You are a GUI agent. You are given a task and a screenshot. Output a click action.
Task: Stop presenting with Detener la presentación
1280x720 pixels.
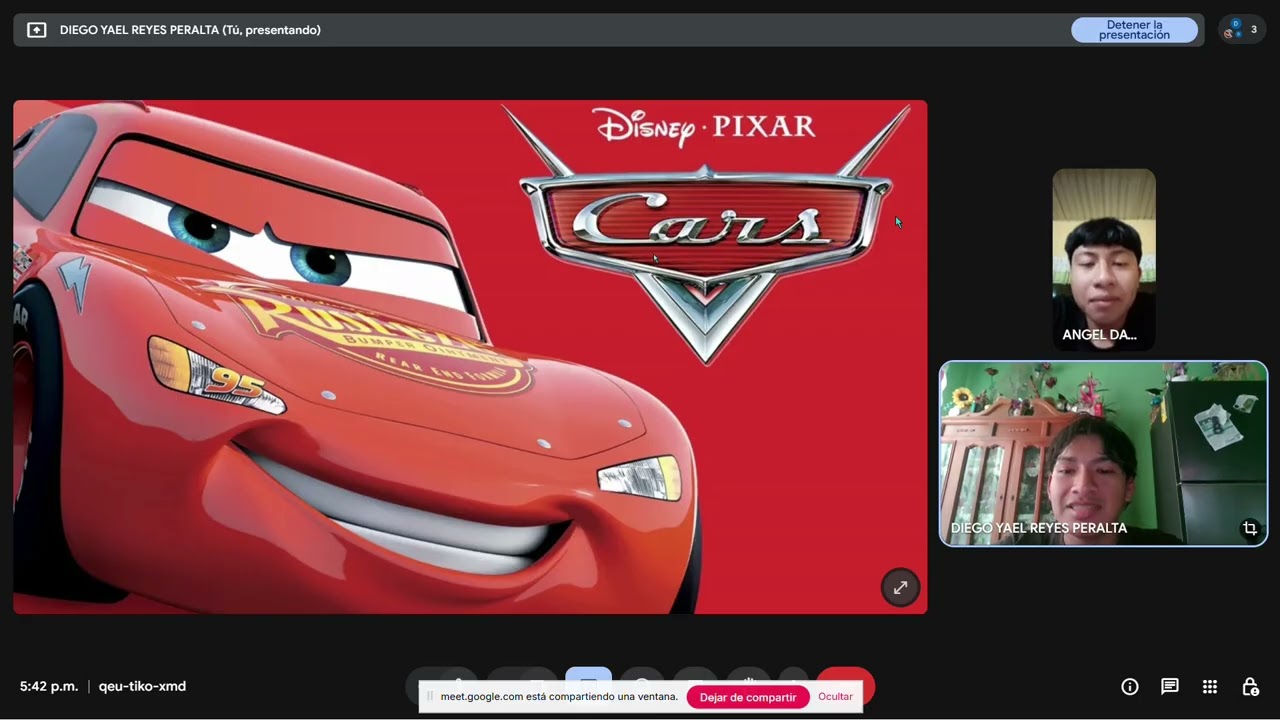coord(1134,30)
